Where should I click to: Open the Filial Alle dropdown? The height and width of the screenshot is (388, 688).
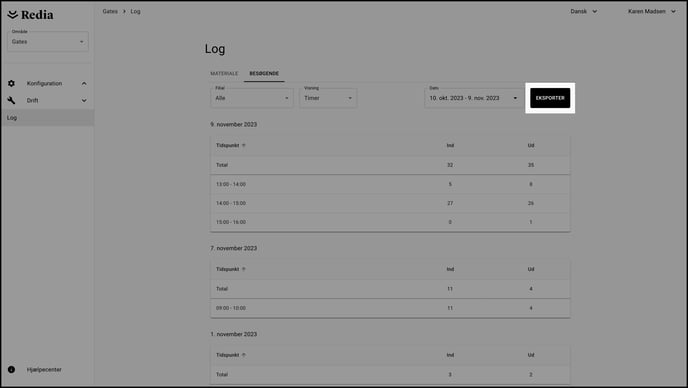click(x=251, y=98)
